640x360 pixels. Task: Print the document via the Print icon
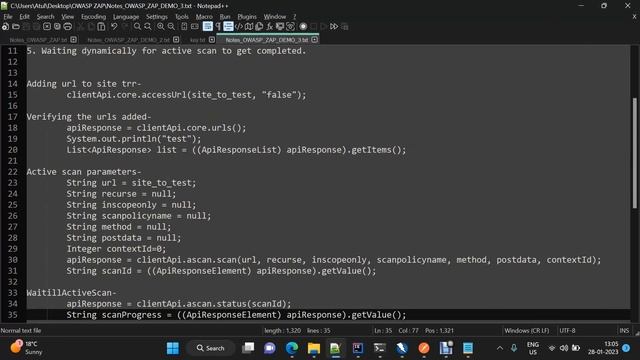coord(67,27)
